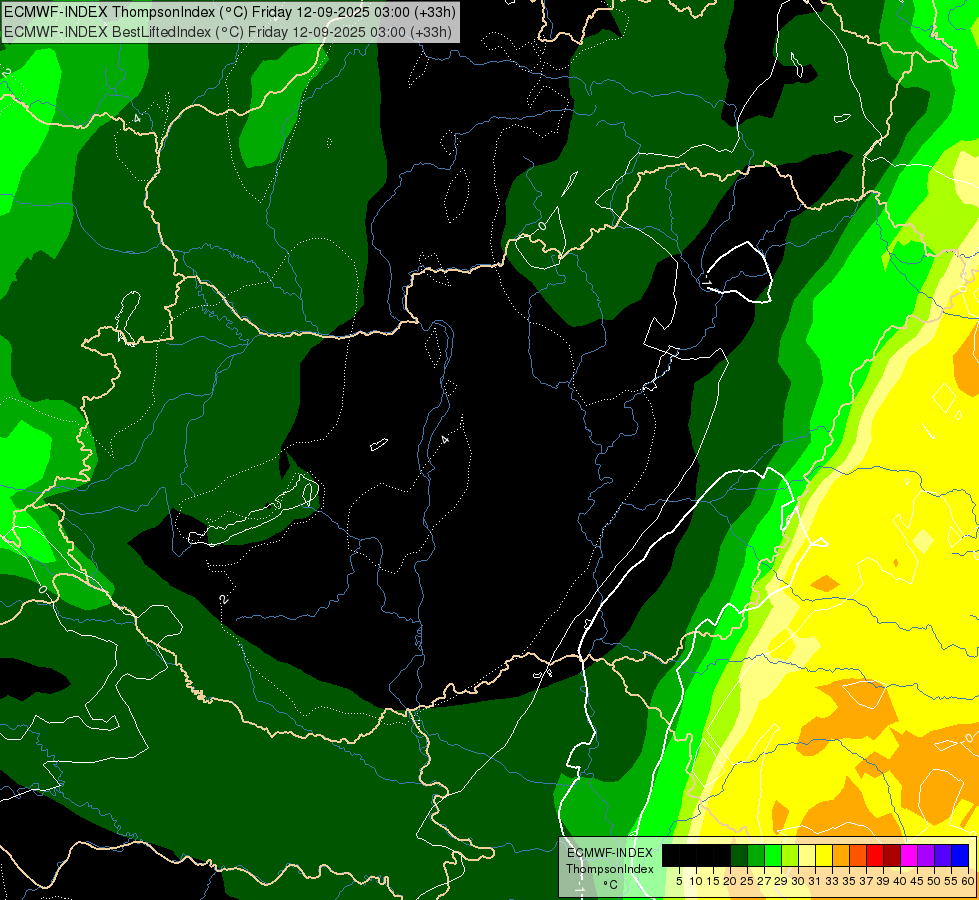Select the dark red 39–40 legend swatch
The width and height of the screenshot is (979, 900).
pyautogui.click(x=892, y=855)
